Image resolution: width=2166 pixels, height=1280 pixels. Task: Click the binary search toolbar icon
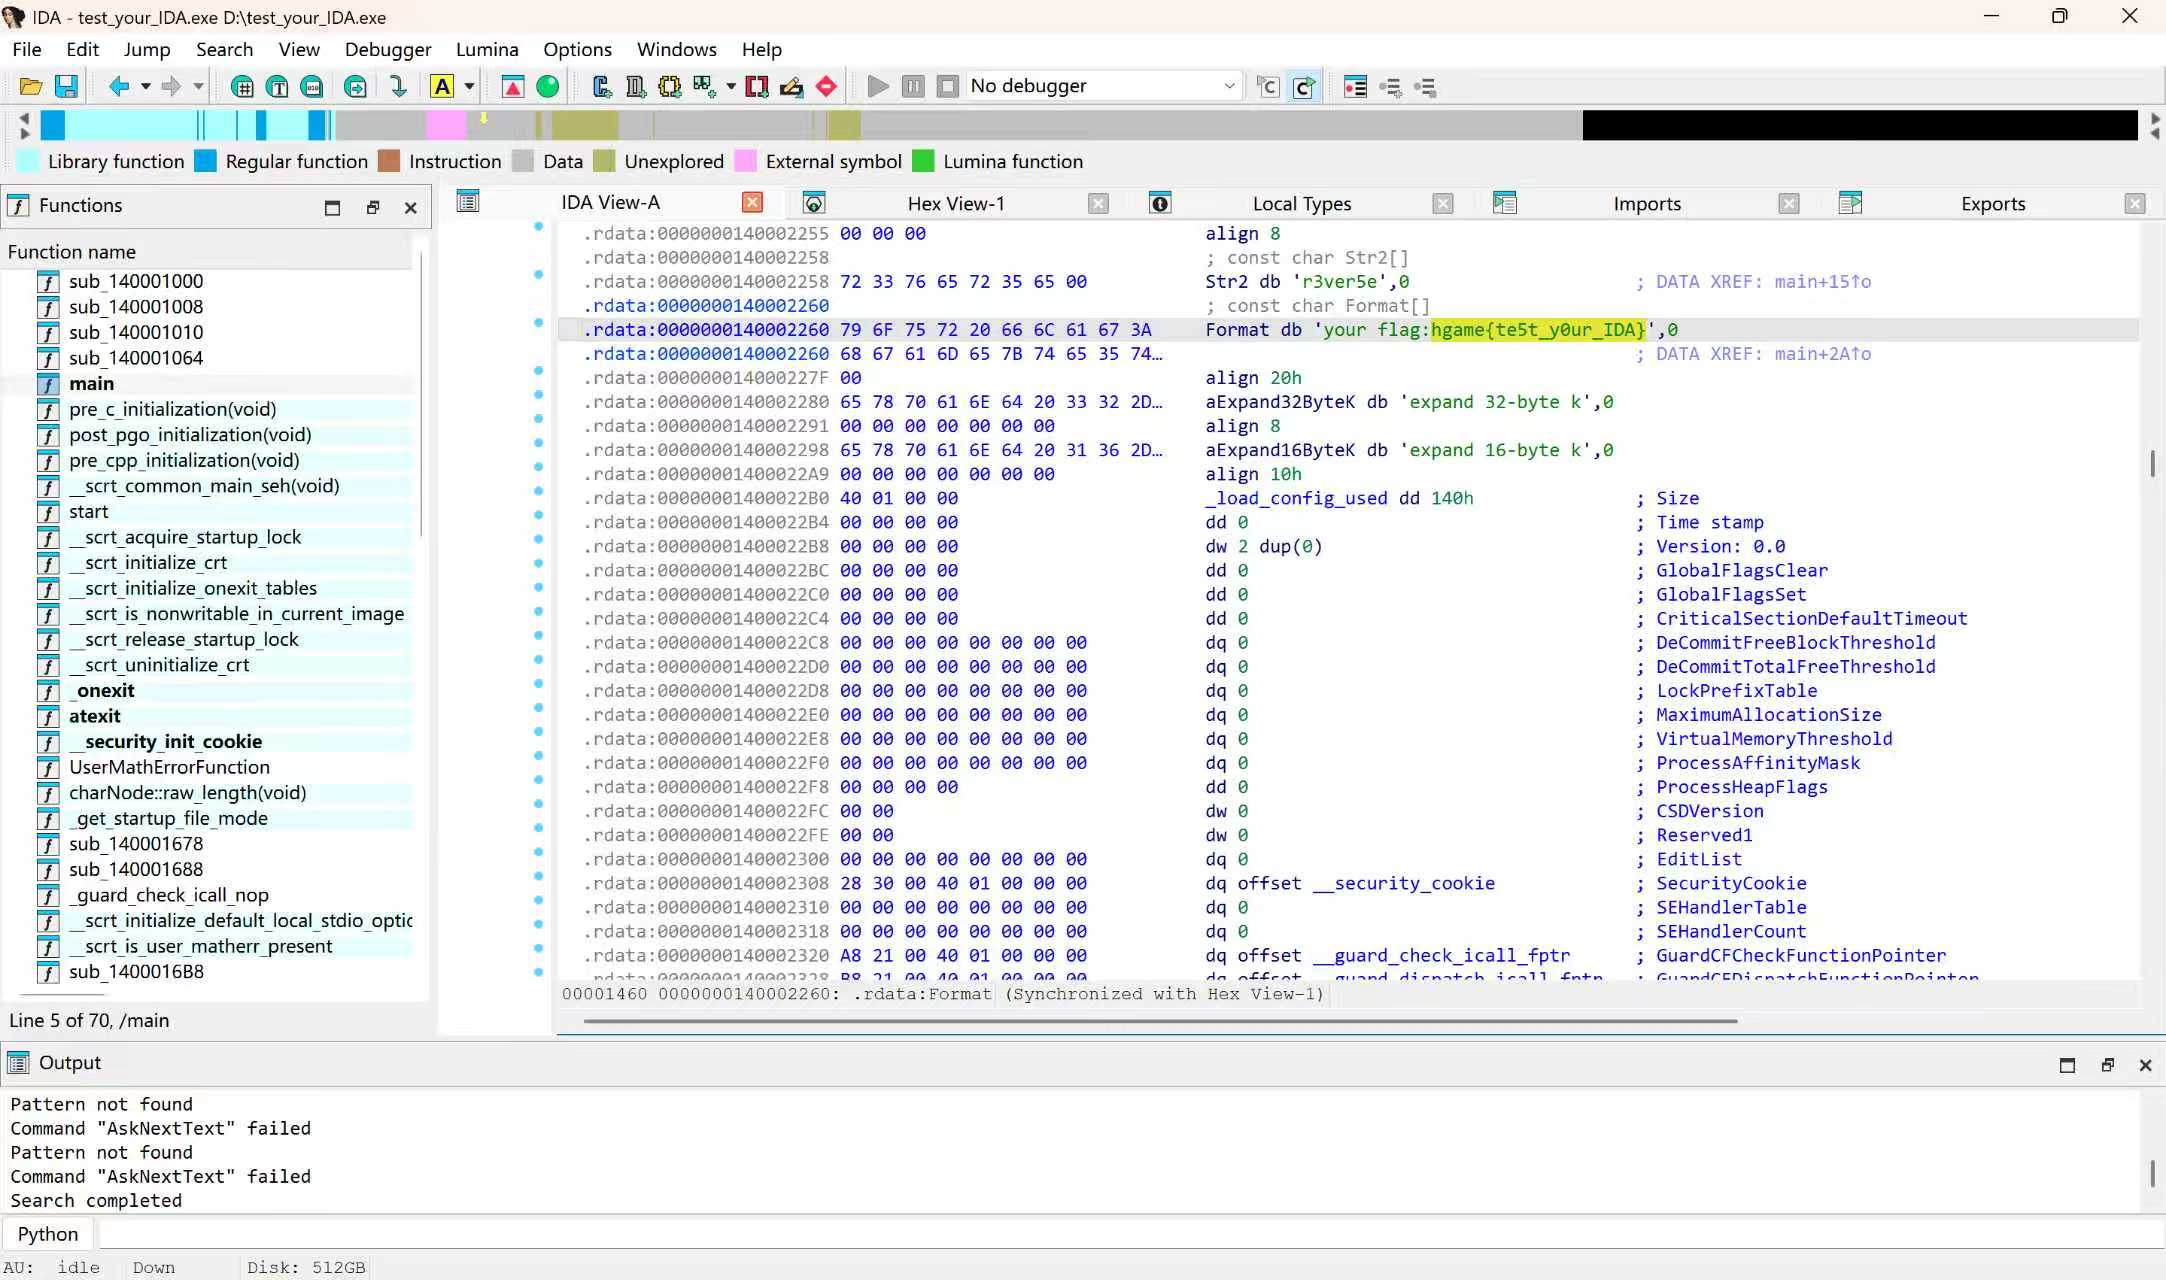tap(311, 87)
